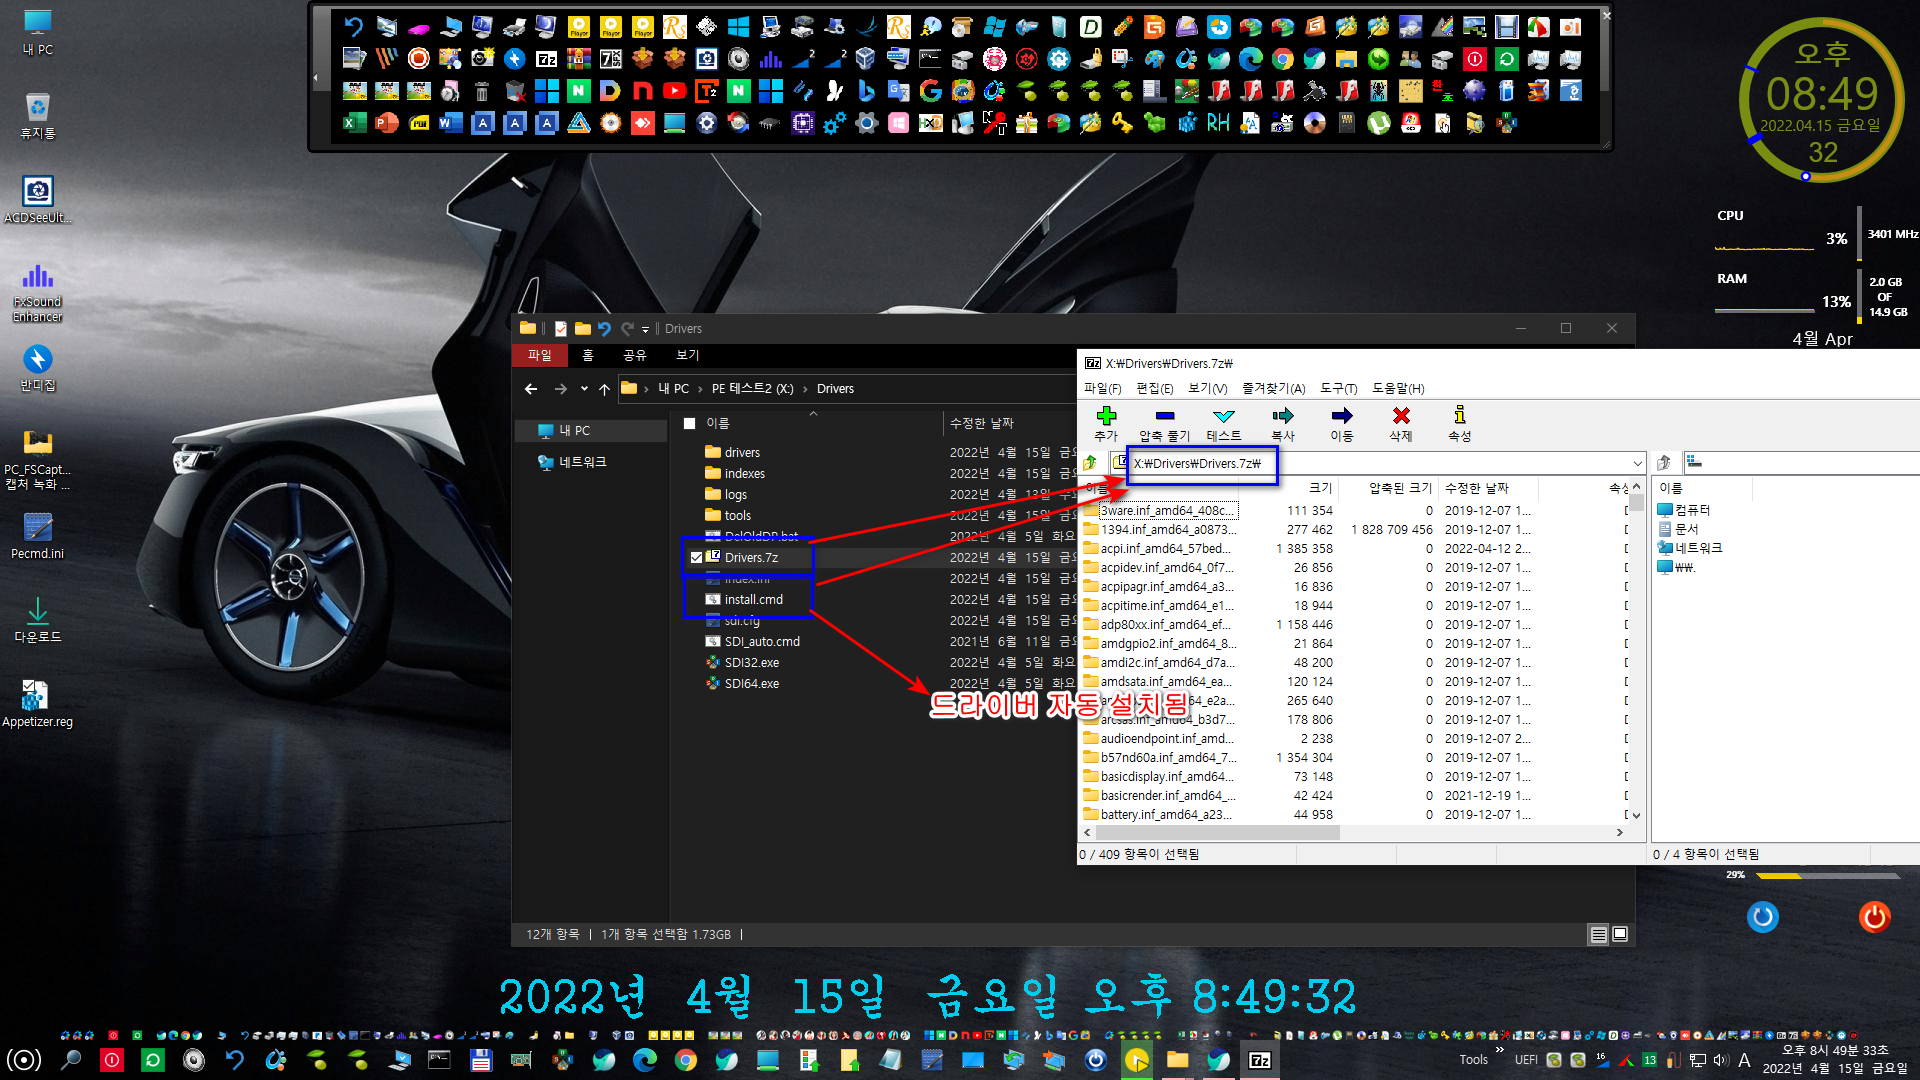The width and height of the screenshot is (1920, 1080).
Task: Open Google G icon in the top dock
Action: [931, 92]
